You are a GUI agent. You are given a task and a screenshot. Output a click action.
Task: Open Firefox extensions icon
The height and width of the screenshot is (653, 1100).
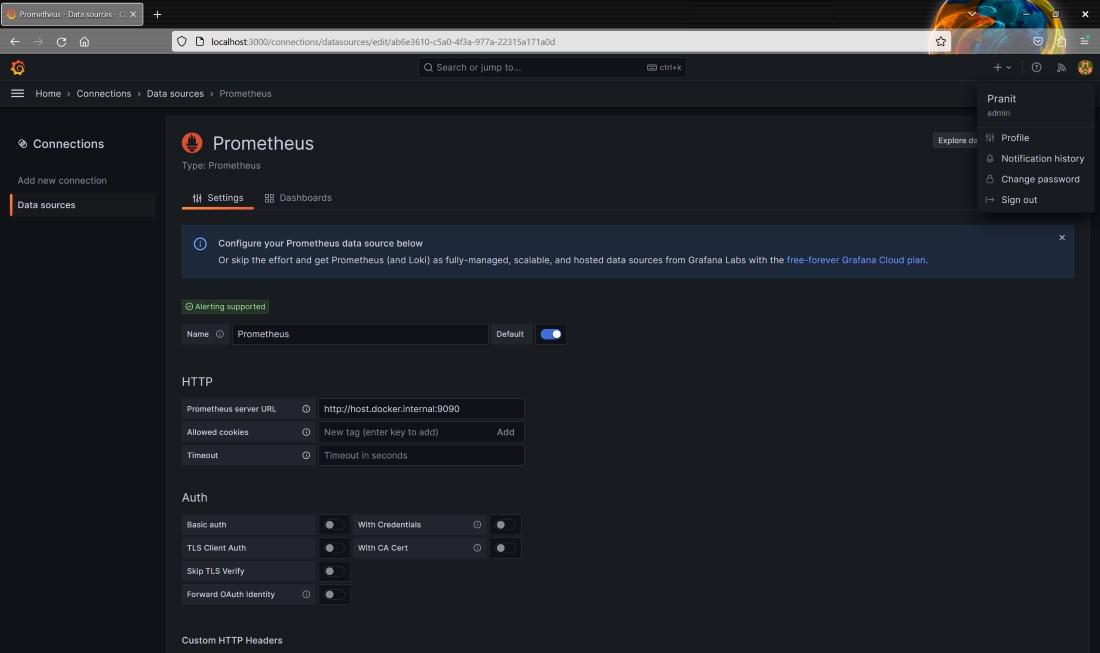pyautogui.click(x=1061, y=41)
